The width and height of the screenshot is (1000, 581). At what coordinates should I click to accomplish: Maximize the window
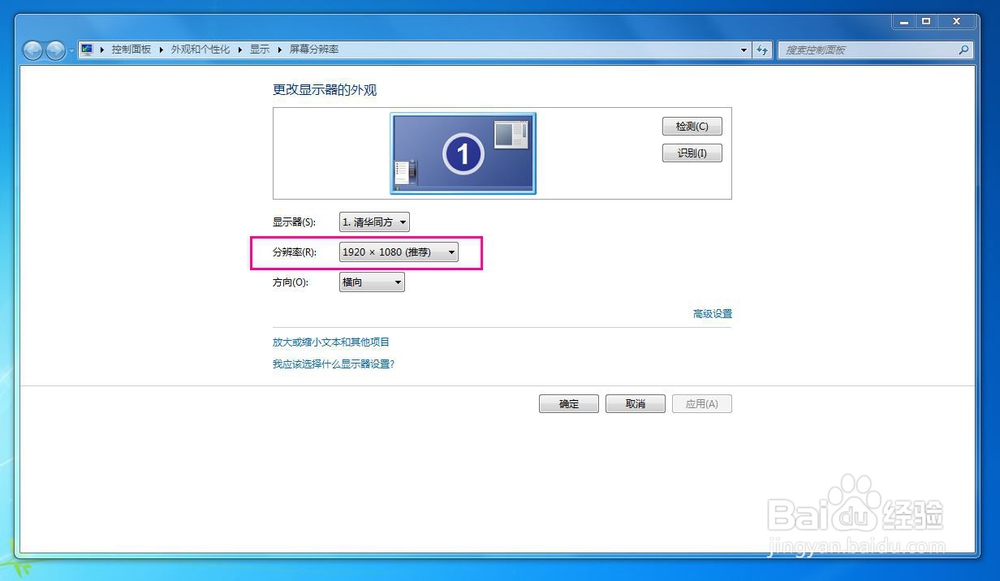(926, 22)
